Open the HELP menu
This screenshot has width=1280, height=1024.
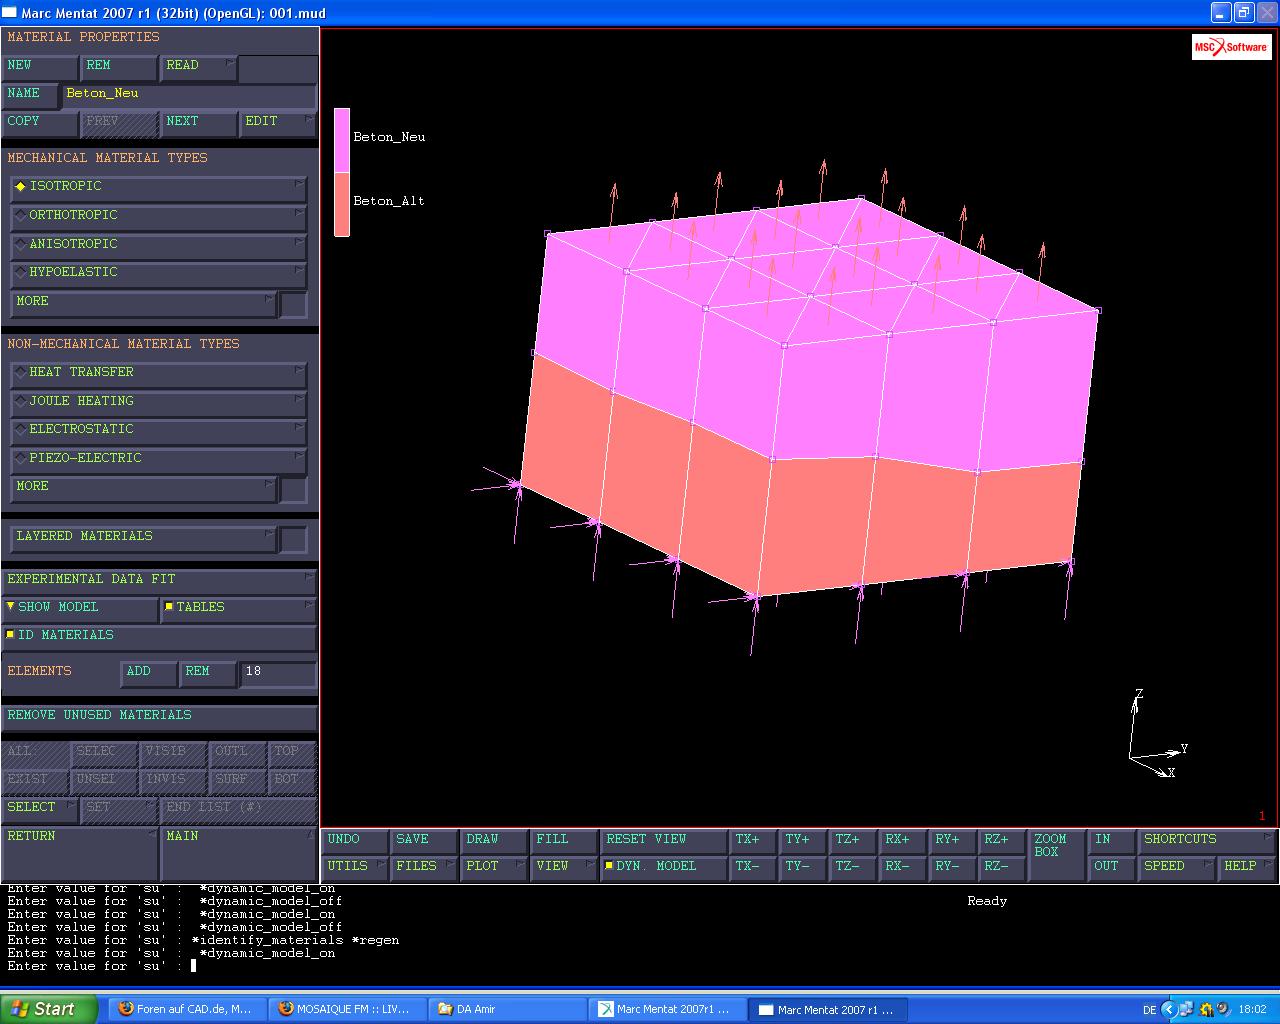tap(1248, 867)
